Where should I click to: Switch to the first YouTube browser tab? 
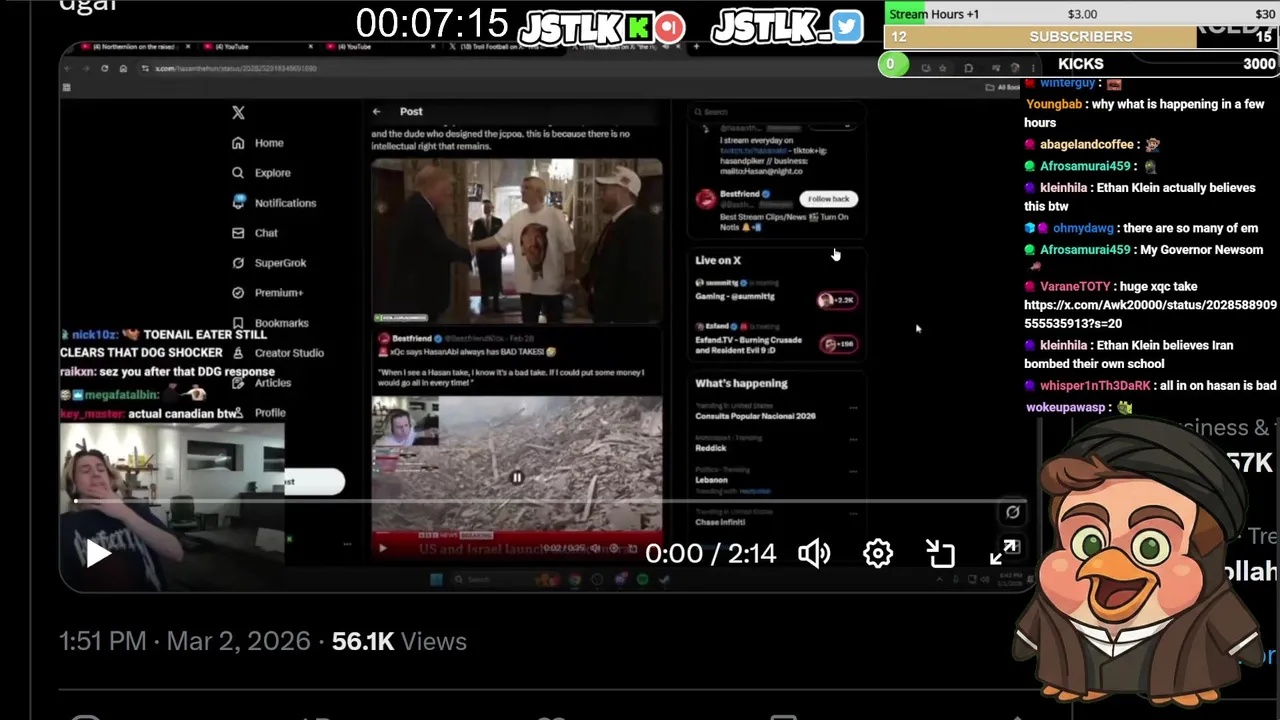coord(258,47)
